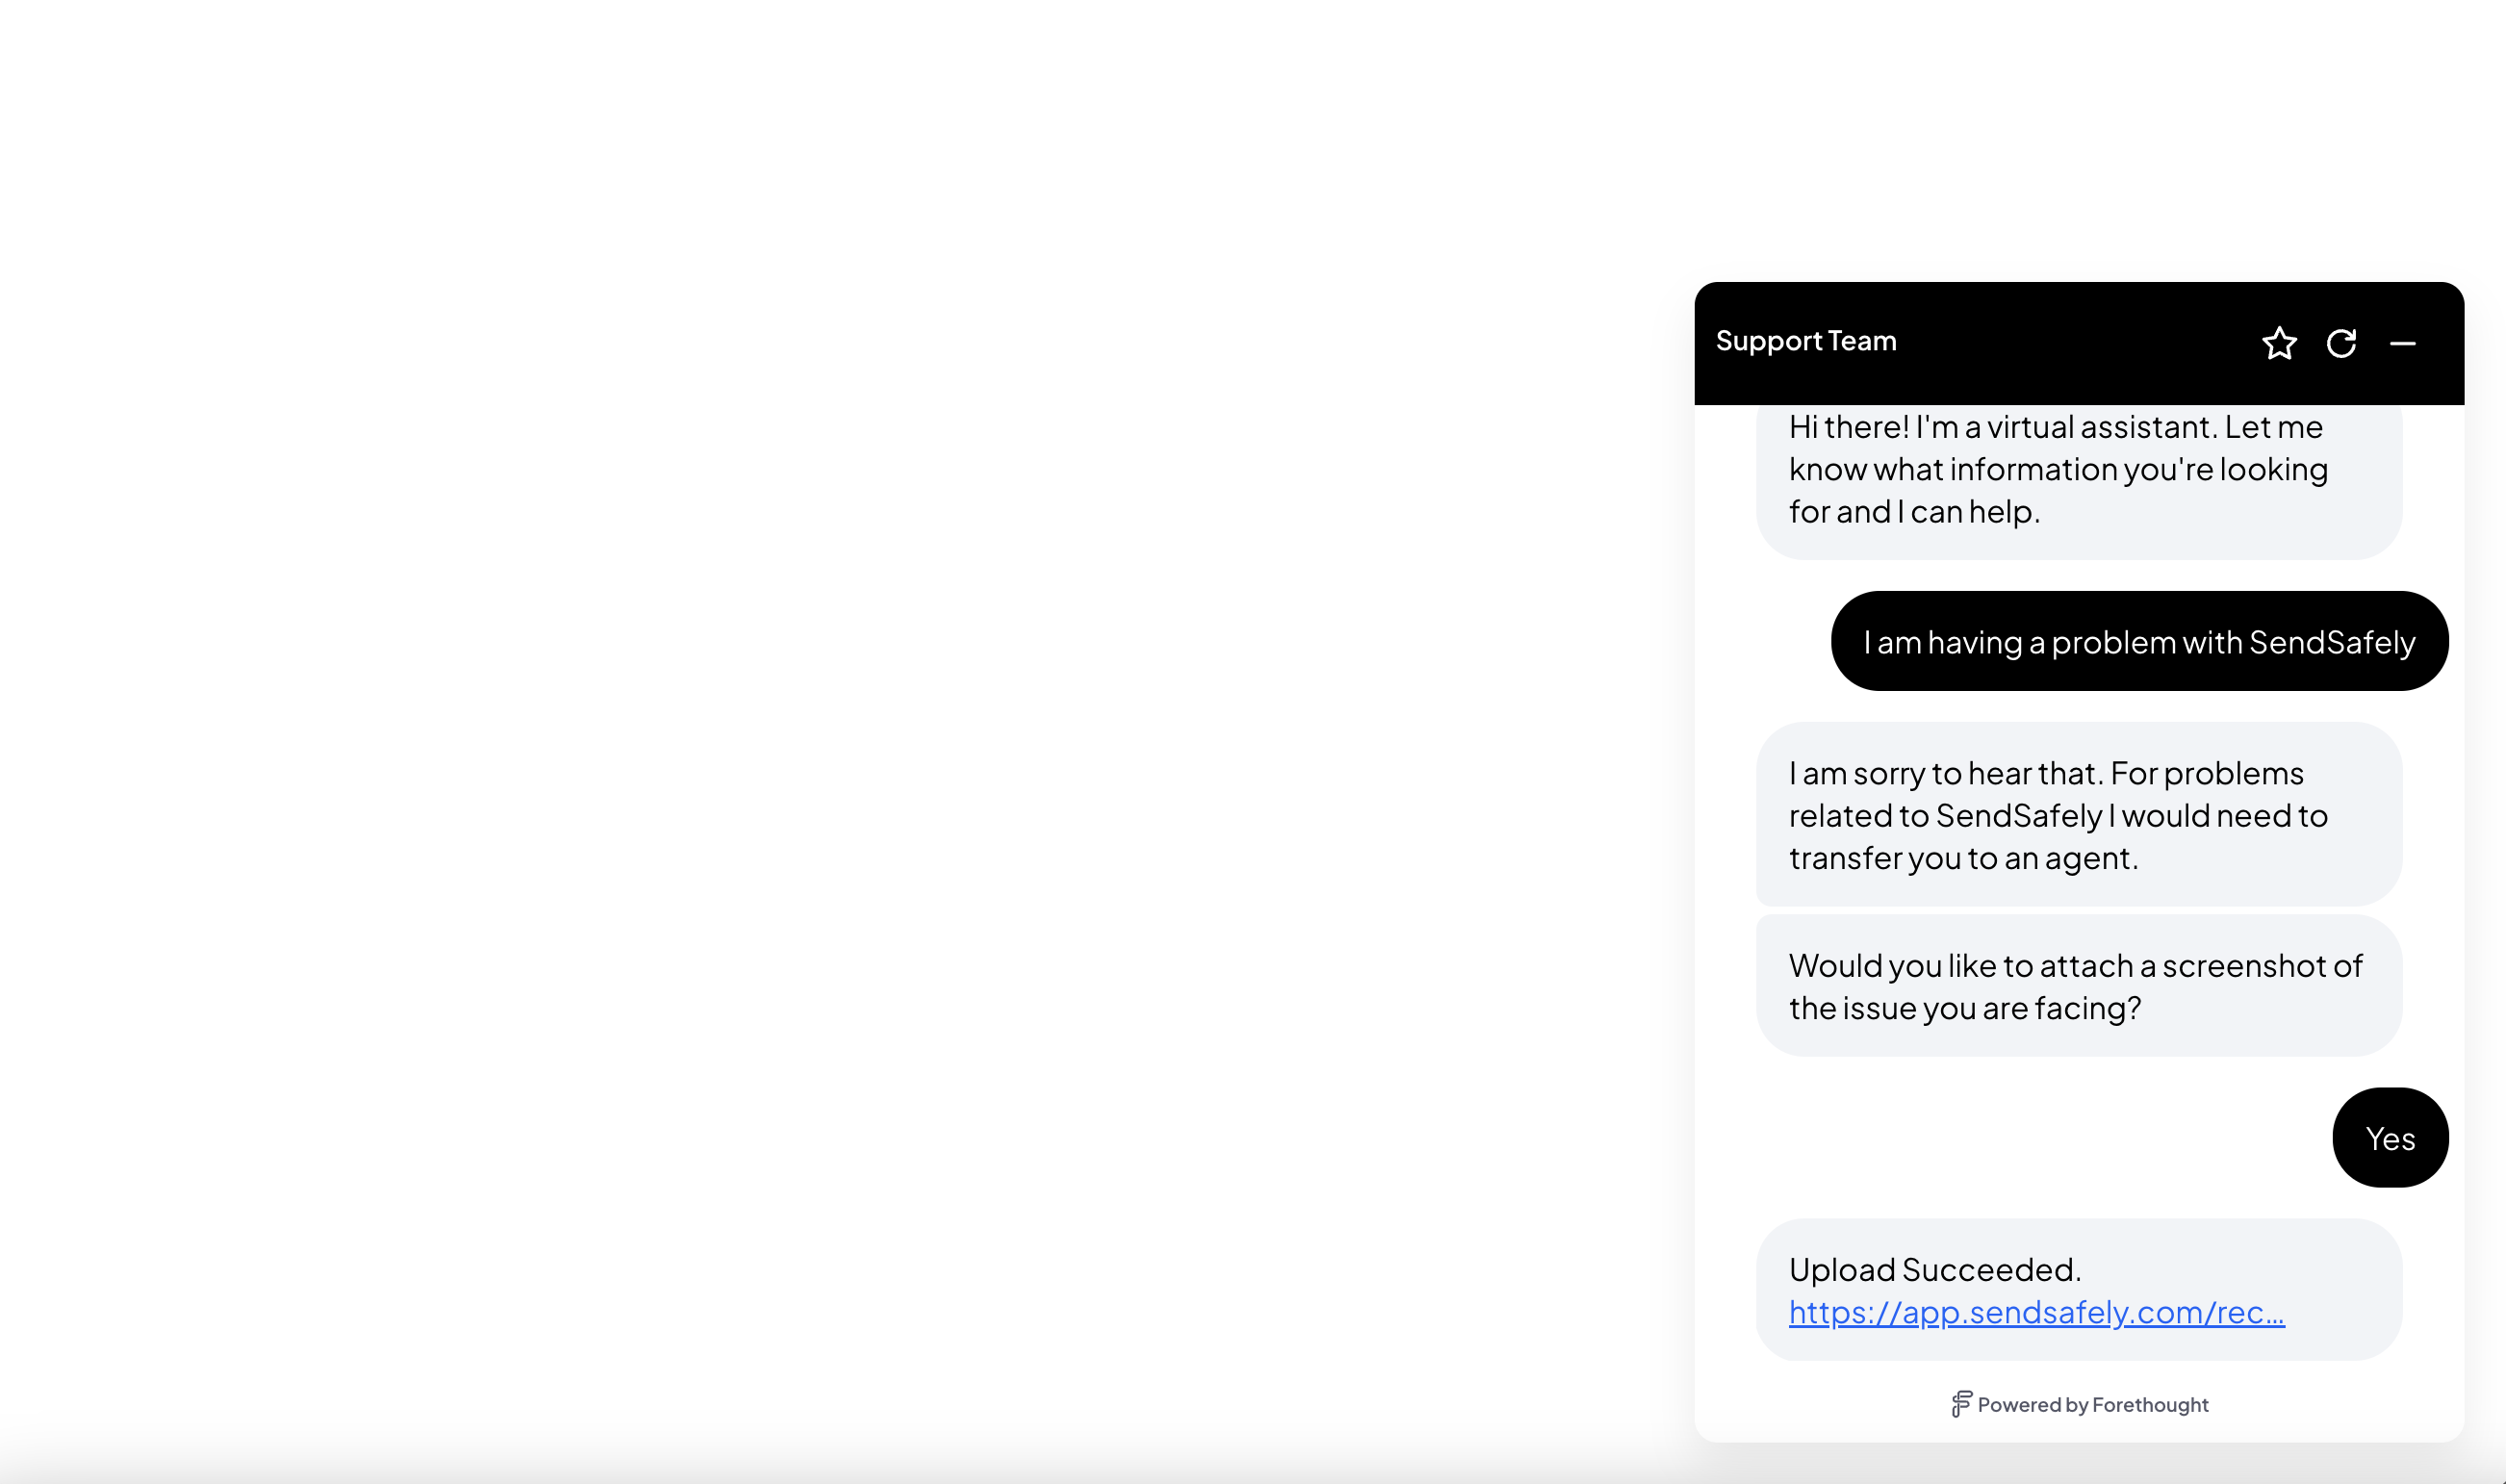Click the words 'for and I can help.'
2506x1484 pixels.
coord(1913,512)
